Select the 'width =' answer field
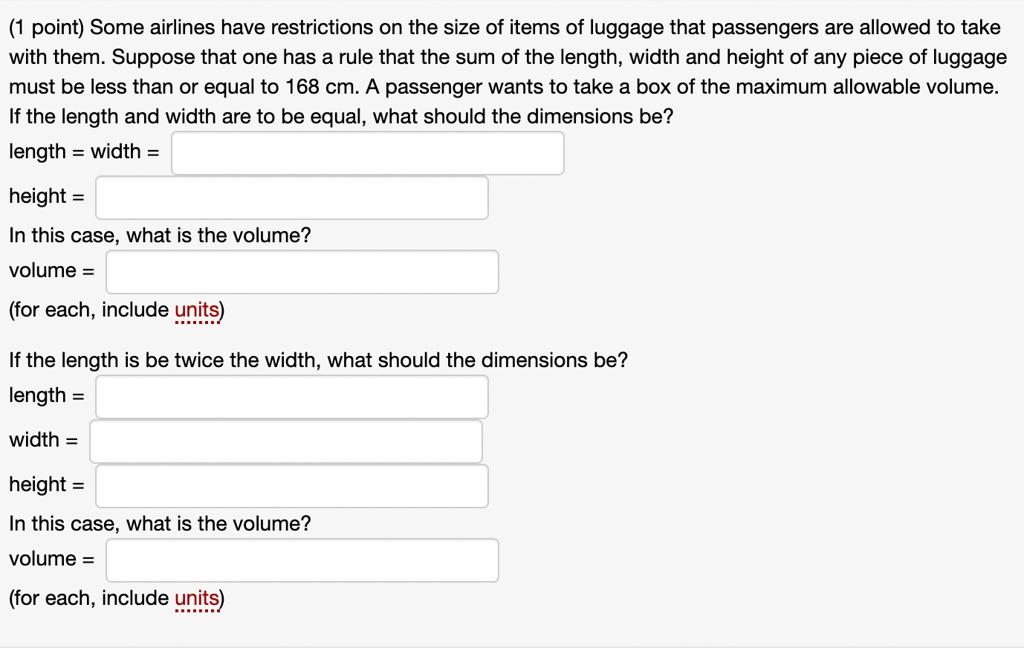1024x648 pixels. pos(286,442)
